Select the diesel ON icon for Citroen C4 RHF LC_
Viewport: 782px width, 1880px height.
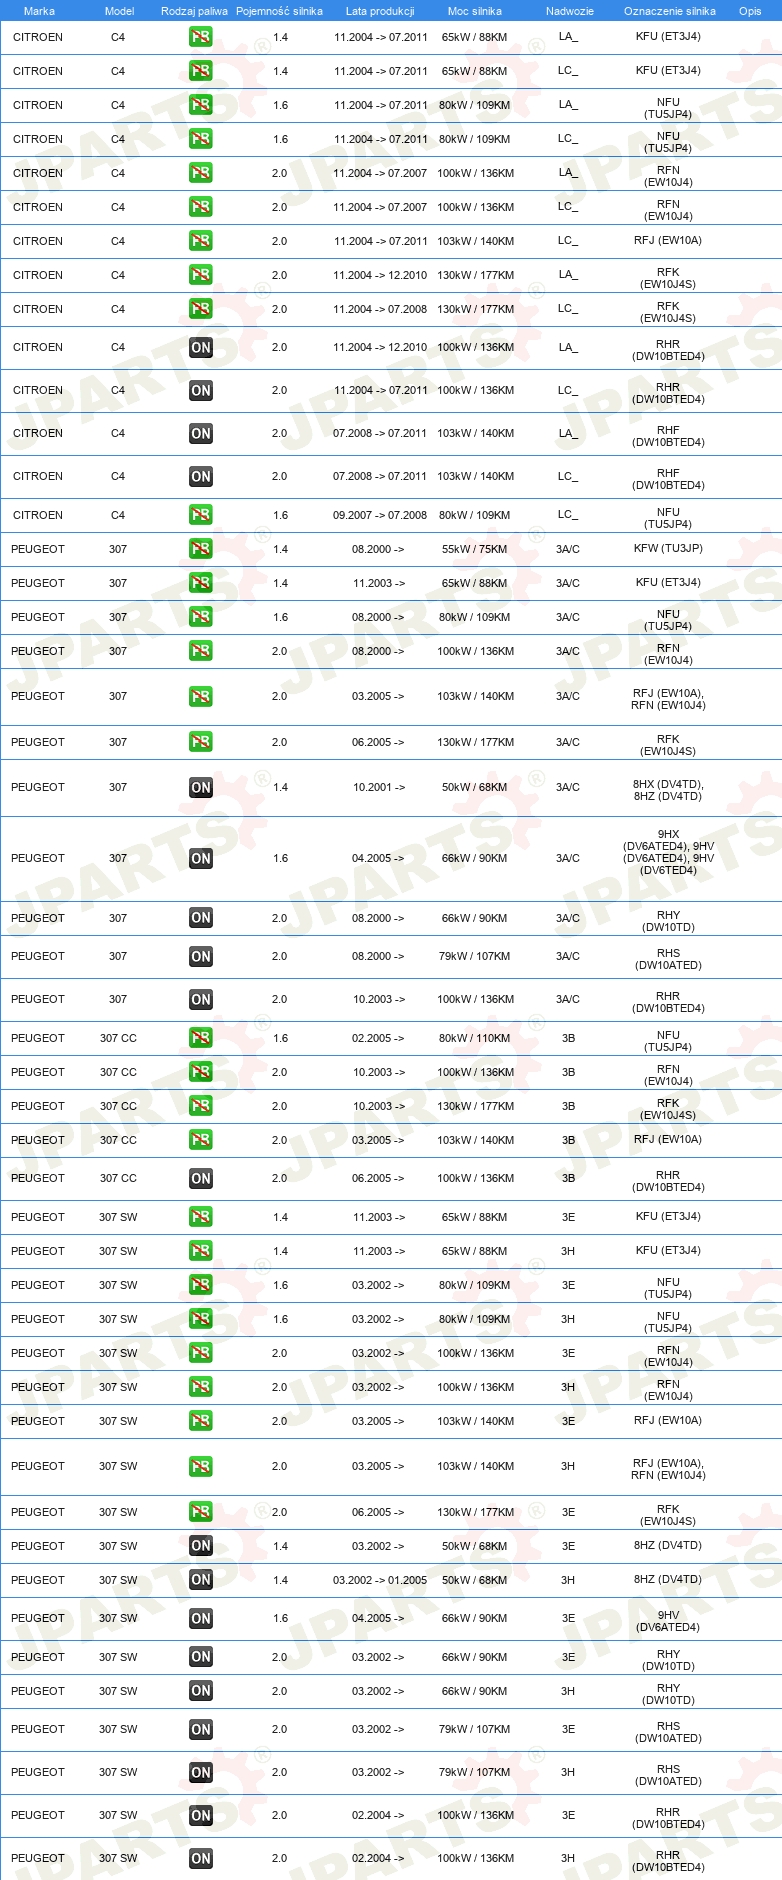tap(200, 477)
